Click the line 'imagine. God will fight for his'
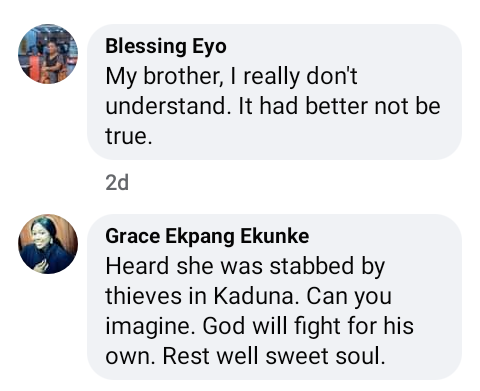 point(260,326)
